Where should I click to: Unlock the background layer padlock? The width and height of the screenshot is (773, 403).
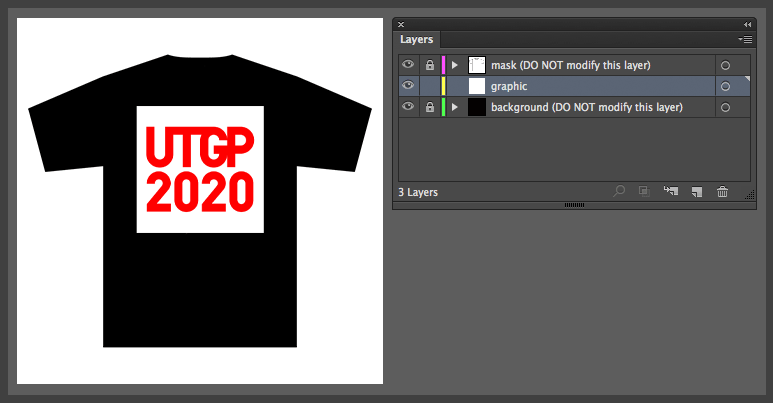tap(430, 107)
